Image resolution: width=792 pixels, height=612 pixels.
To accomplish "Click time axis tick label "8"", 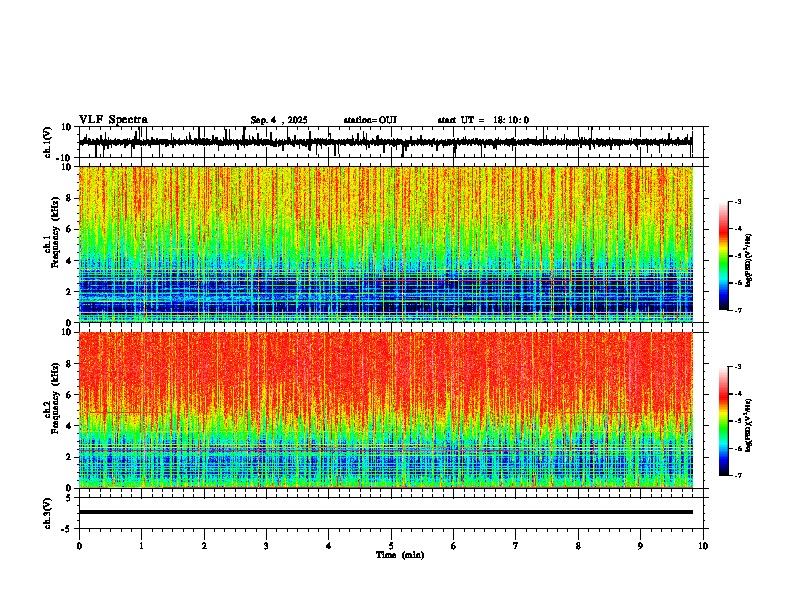I will [x=578, y=546].
